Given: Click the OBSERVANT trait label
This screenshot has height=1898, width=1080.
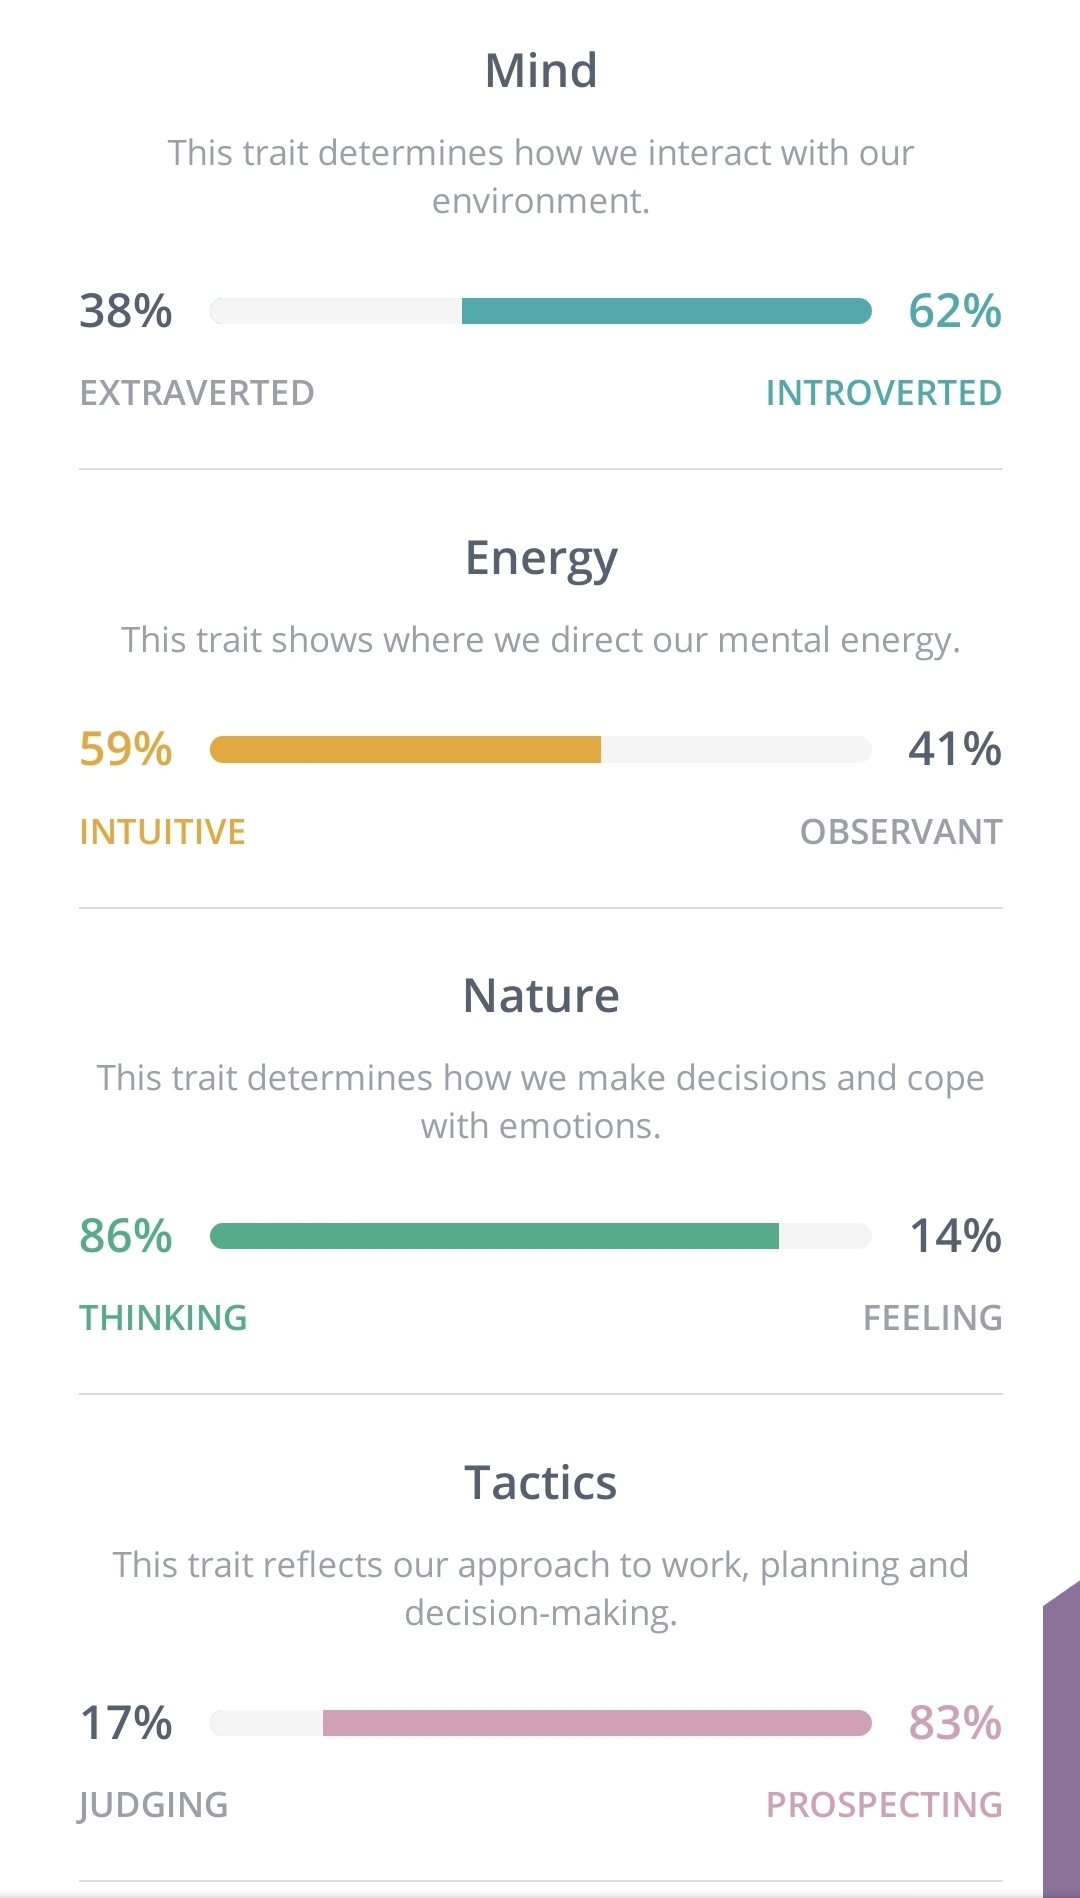Looking at the screenshot, I should pos(901,832).
